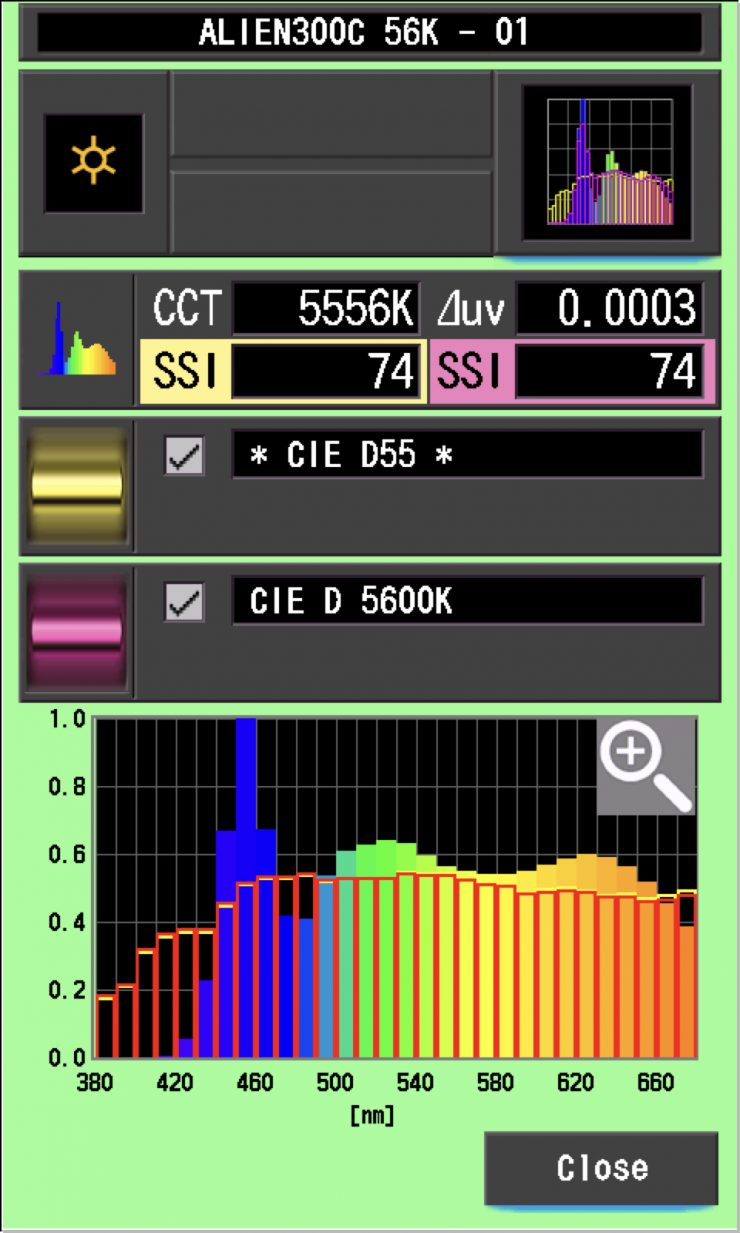Click the ALIEN300C 56K - 01 title field
The image size is (740, 1233).
pos(369,33)
